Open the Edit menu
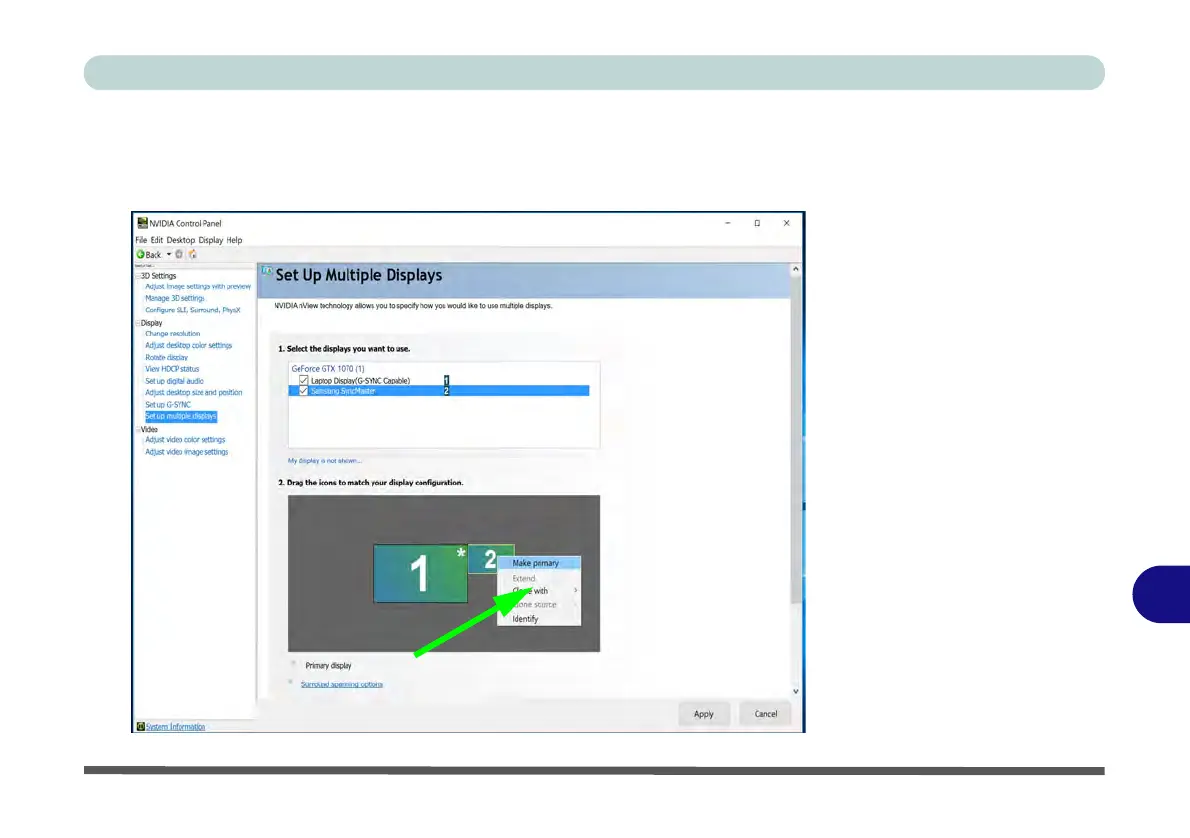The height and width of the screenshot is (838, 1190). 156,240
